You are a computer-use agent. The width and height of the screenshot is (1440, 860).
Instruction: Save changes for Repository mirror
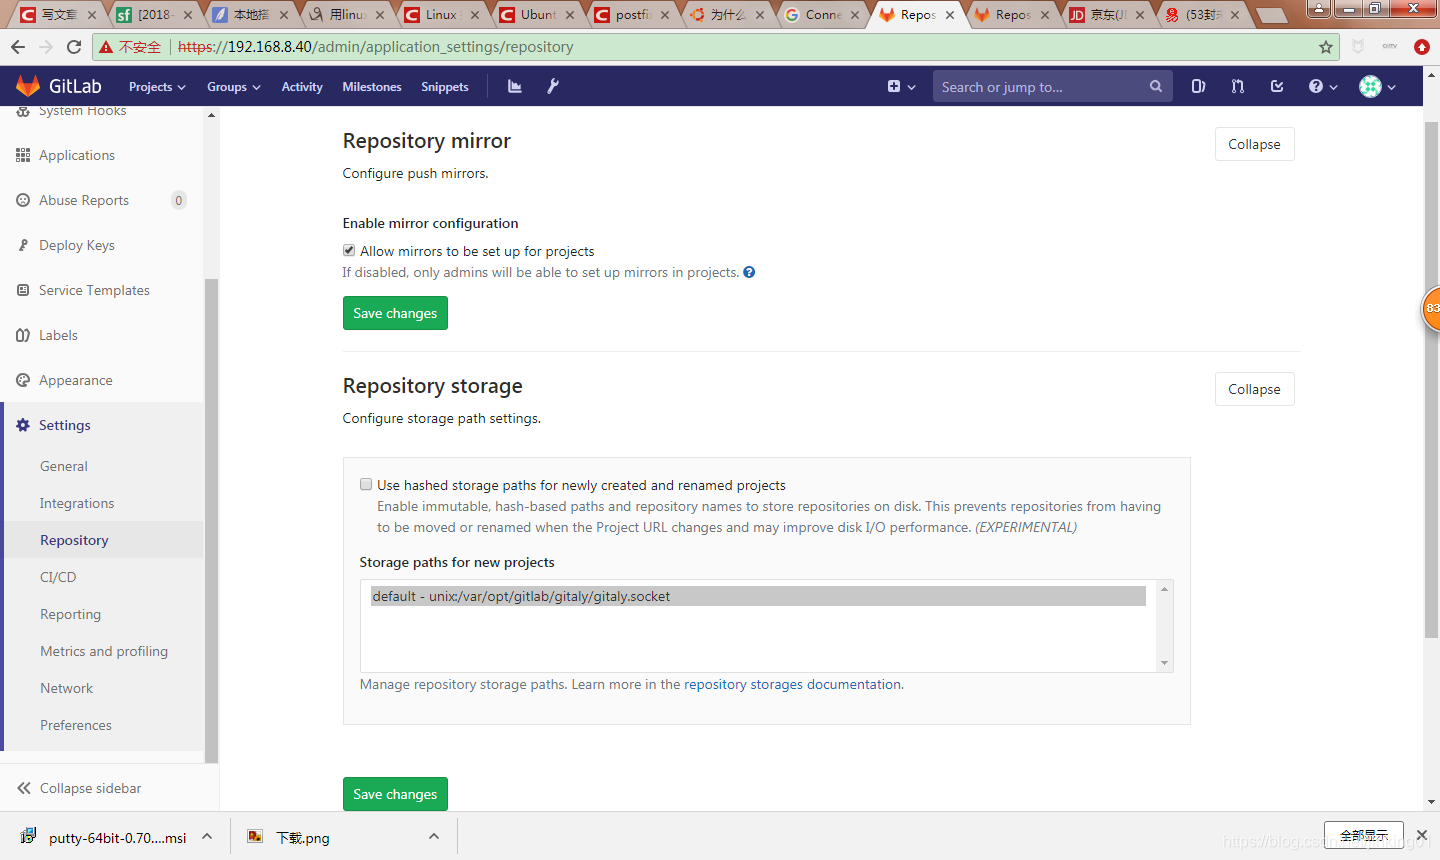(x=395, y=313)
